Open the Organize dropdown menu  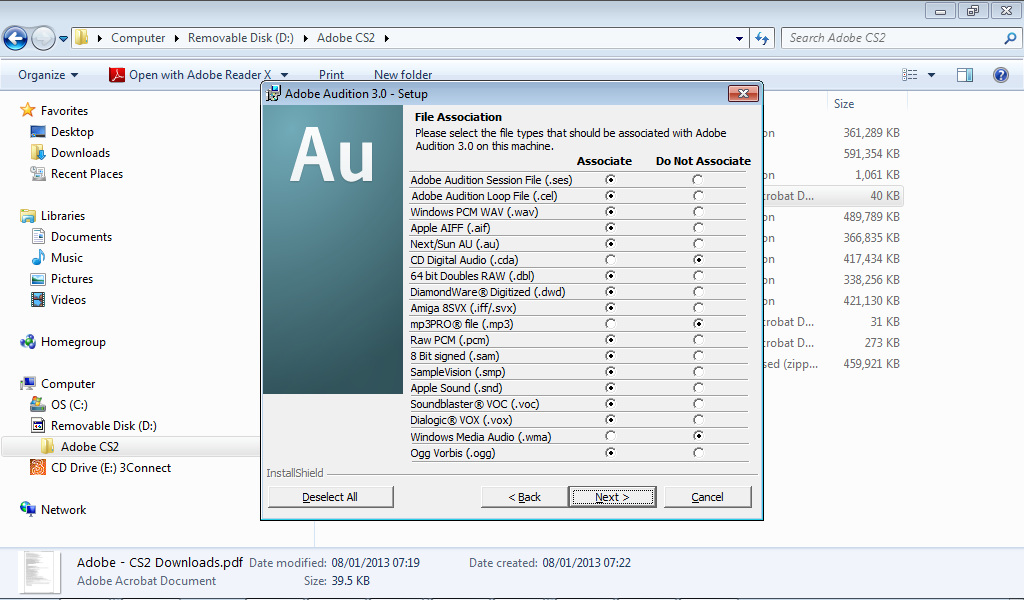click(x=48, y=75)
